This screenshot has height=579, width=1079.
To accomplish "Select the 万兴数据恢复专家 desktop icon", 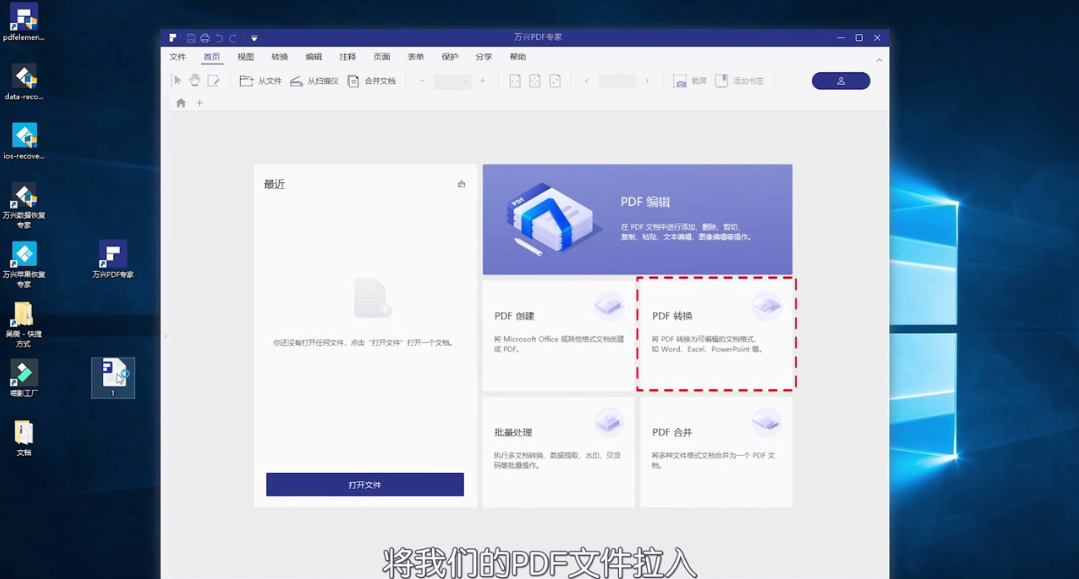I will coord(24,206).
